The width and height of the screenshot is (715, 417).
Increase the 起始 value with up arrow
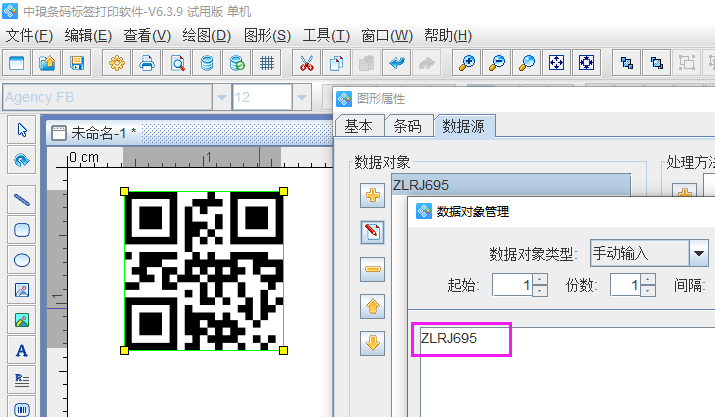point(540,280)
